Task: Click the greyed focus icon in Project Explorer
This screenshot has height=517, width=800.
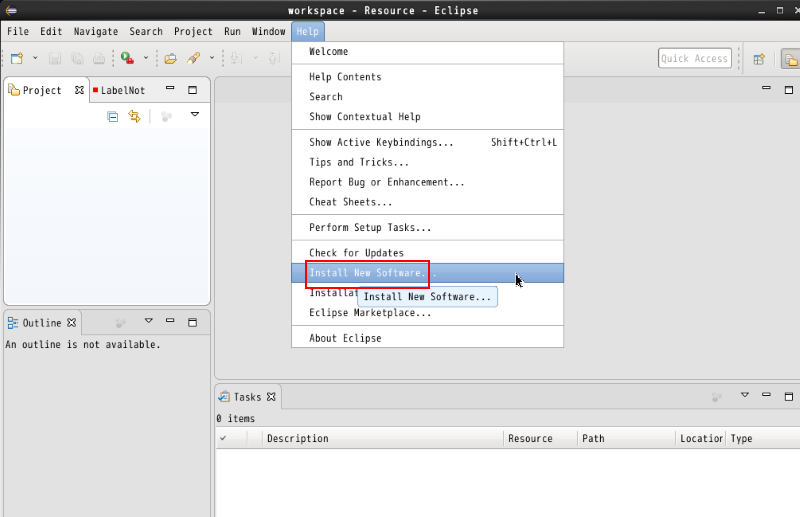Action: 166,117
